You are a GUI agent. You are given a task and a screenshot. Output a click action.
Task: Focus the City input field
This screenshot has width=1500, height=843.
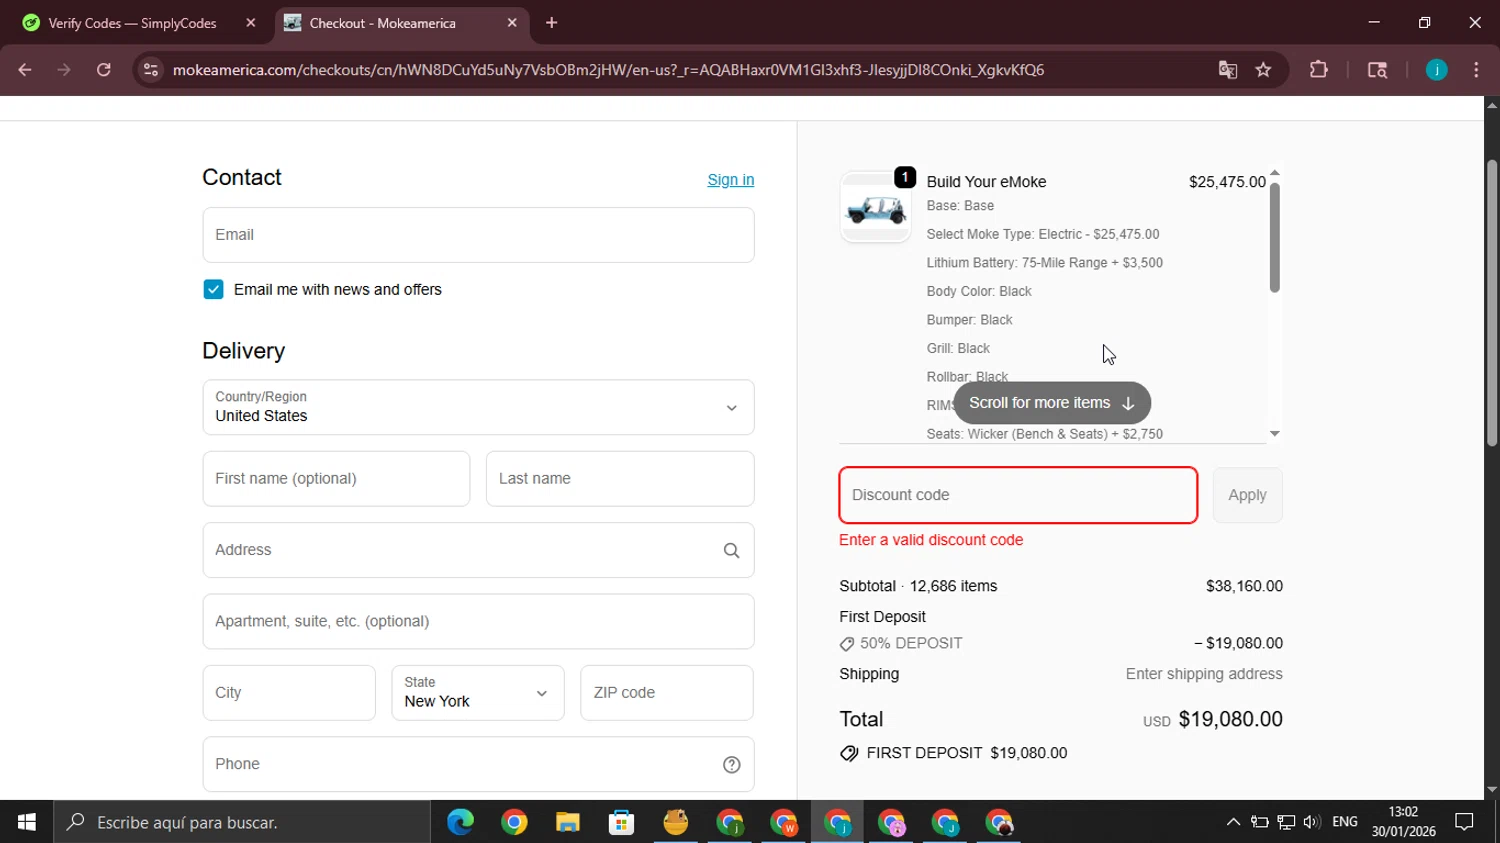pos(289,692)
